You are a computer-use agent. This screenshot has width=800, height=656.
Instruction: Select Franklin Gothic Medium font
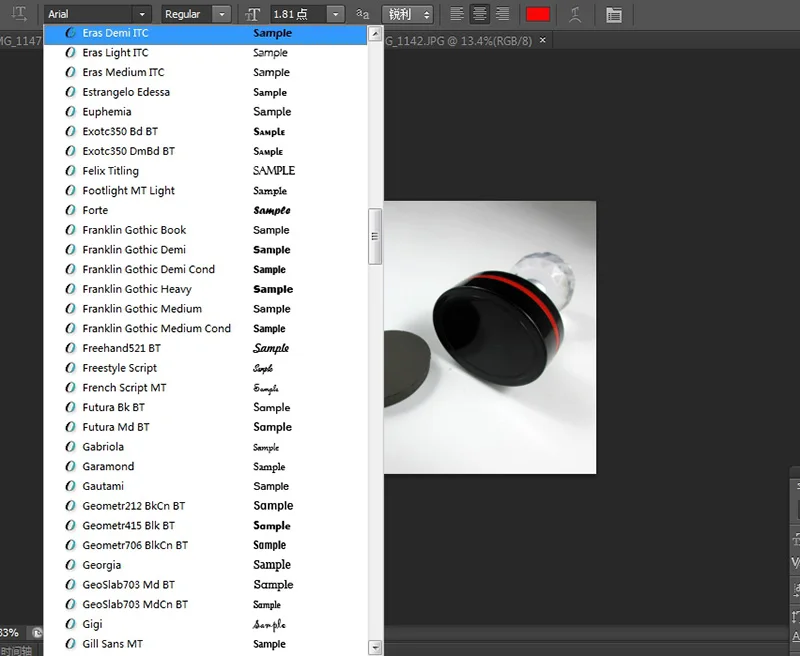[x=205, y=309]
